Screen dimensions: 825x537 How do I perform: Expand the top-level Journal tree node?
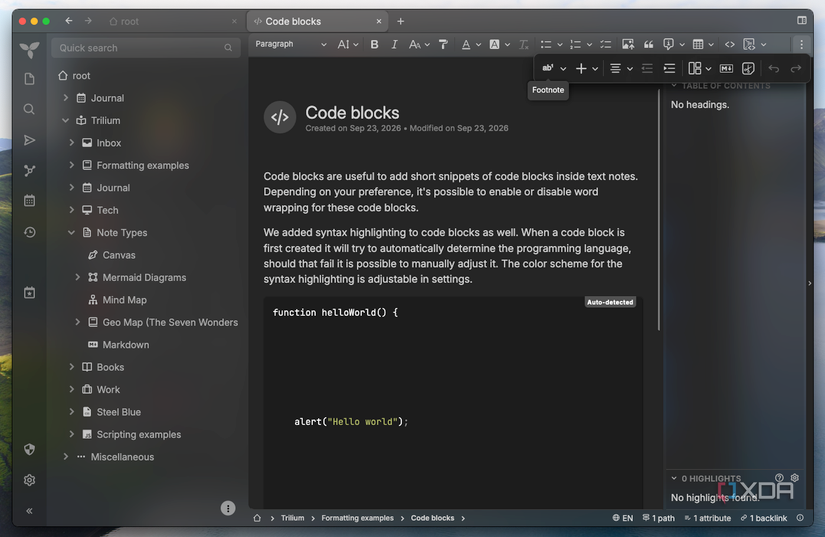pyautogui.click(x=66, y=98)
